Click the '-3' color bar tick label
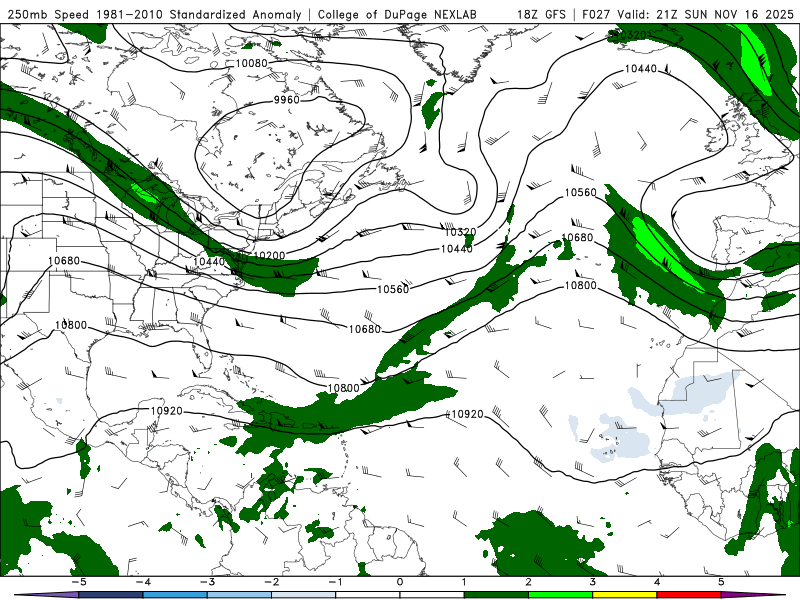Viewport: 800px width, 600px height. tap(207, 582)
